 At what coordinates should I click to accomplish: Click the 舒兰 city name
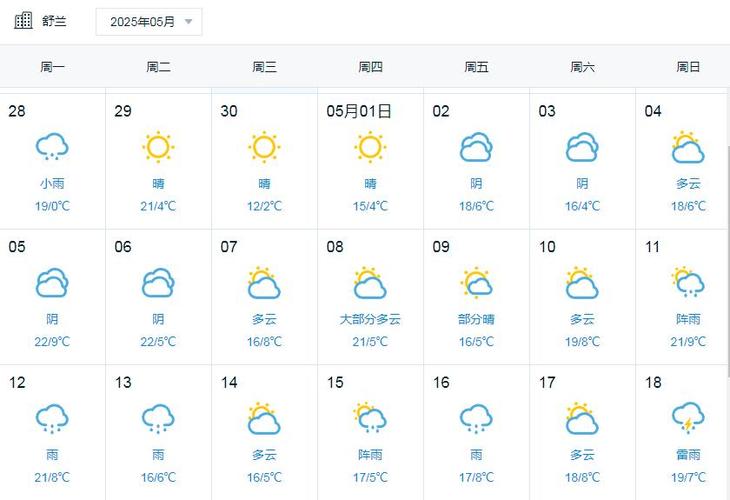(x=54, y=21)
